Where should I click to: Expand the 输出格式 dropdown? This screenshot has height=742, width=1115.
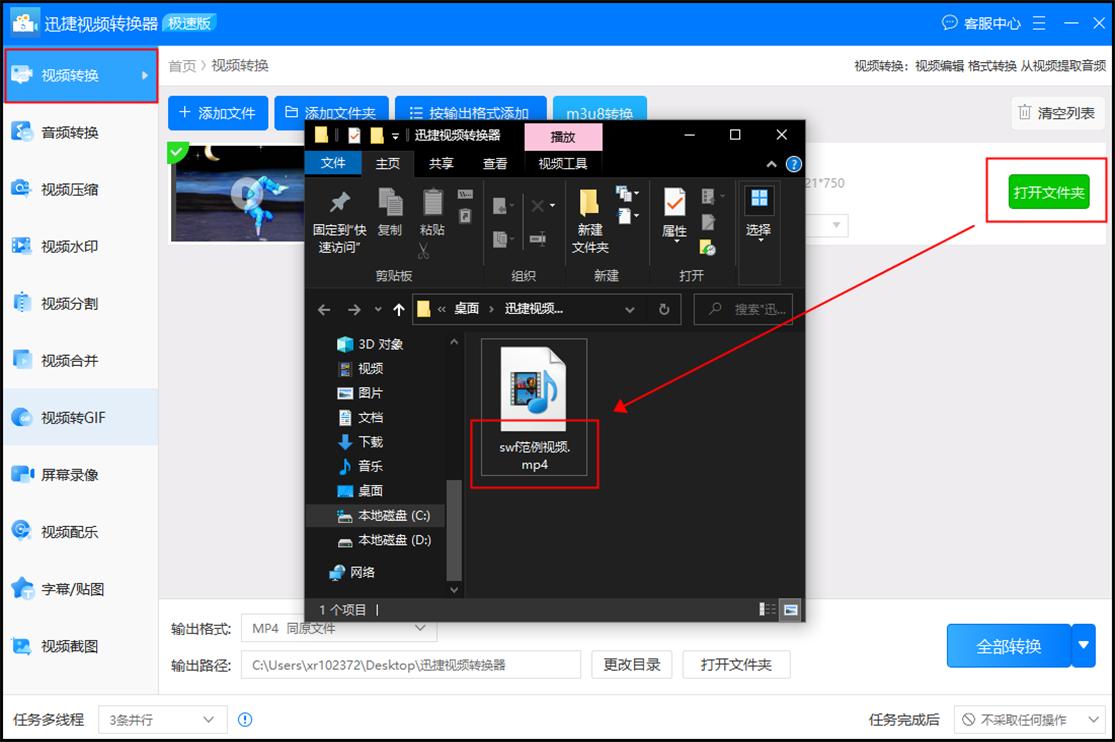420,629
